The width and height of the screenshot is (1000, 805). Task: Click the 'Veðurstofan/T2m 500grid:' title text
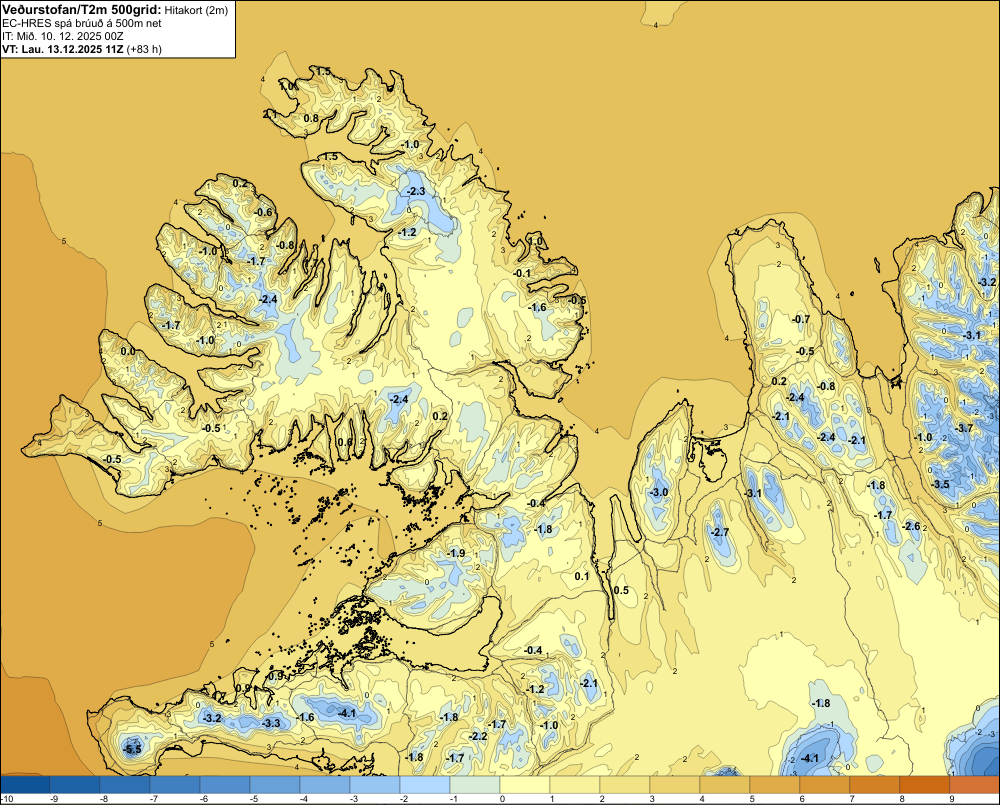[82, 10]
